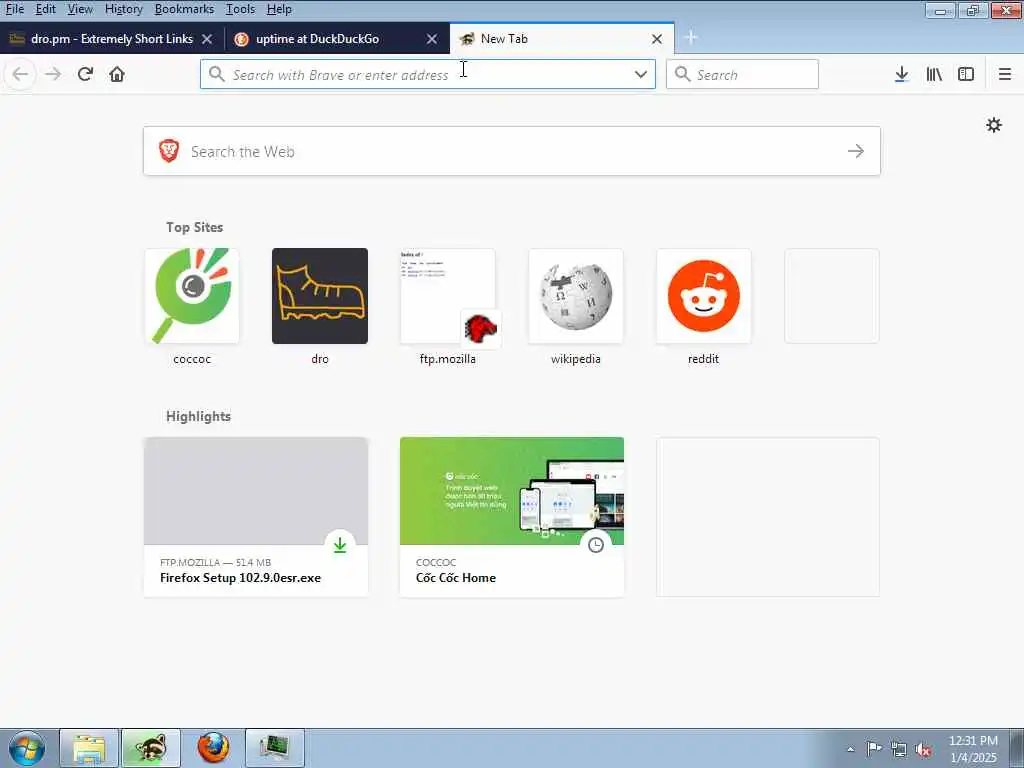This screenshot has height=768, width=1024.
Task: Switch to the raccoon browser taskbar icon
Action: tap(151, 748)
